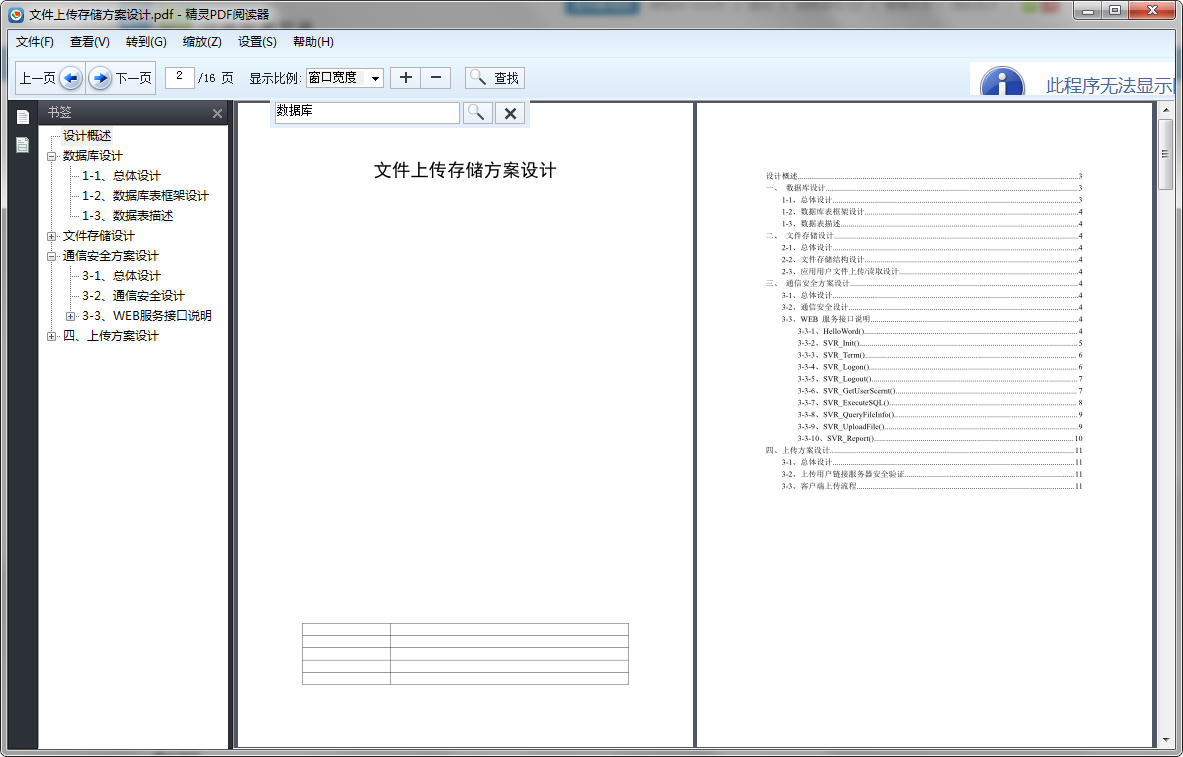Image resolution: width=1183 pixels, height=757 pixels.
Task: Click the search text field containing 数据库
Action: (367, 112)
